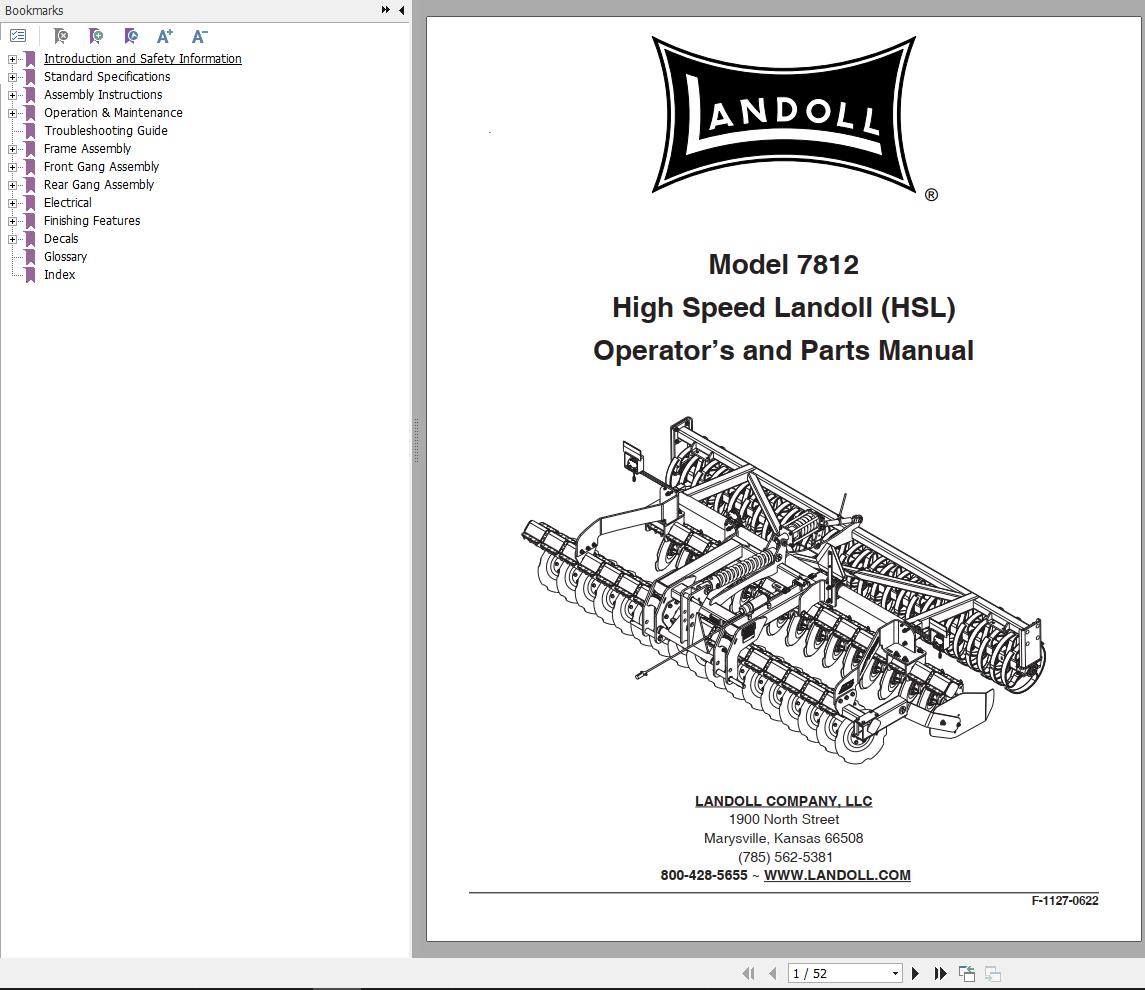
Task: Open the WWW.LANDOLL.COM link
Action: point(838,875)
